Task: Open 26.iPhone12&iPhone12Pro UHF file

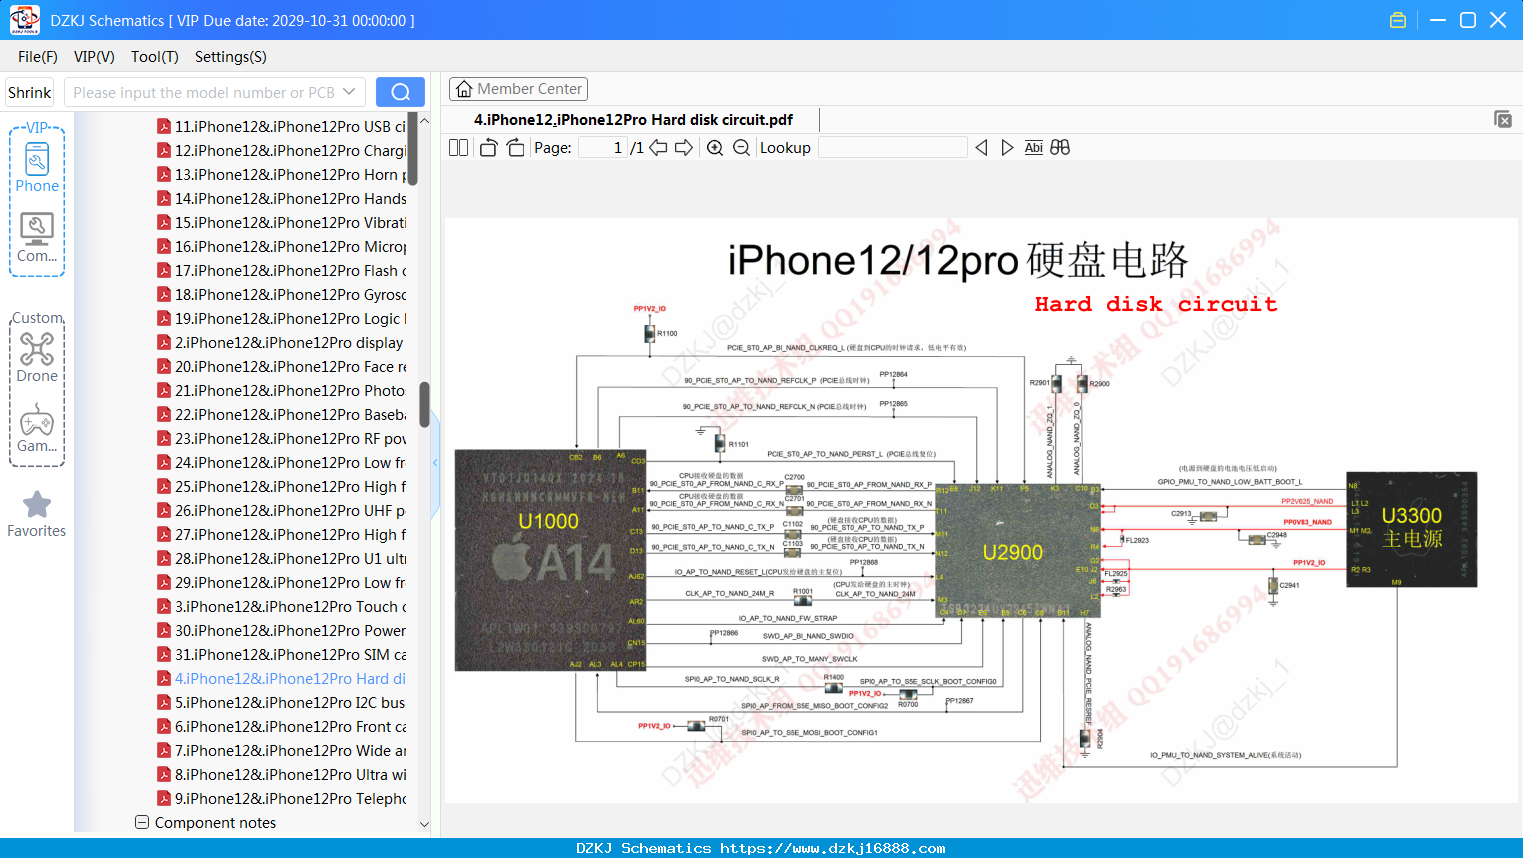Action: 281,510
